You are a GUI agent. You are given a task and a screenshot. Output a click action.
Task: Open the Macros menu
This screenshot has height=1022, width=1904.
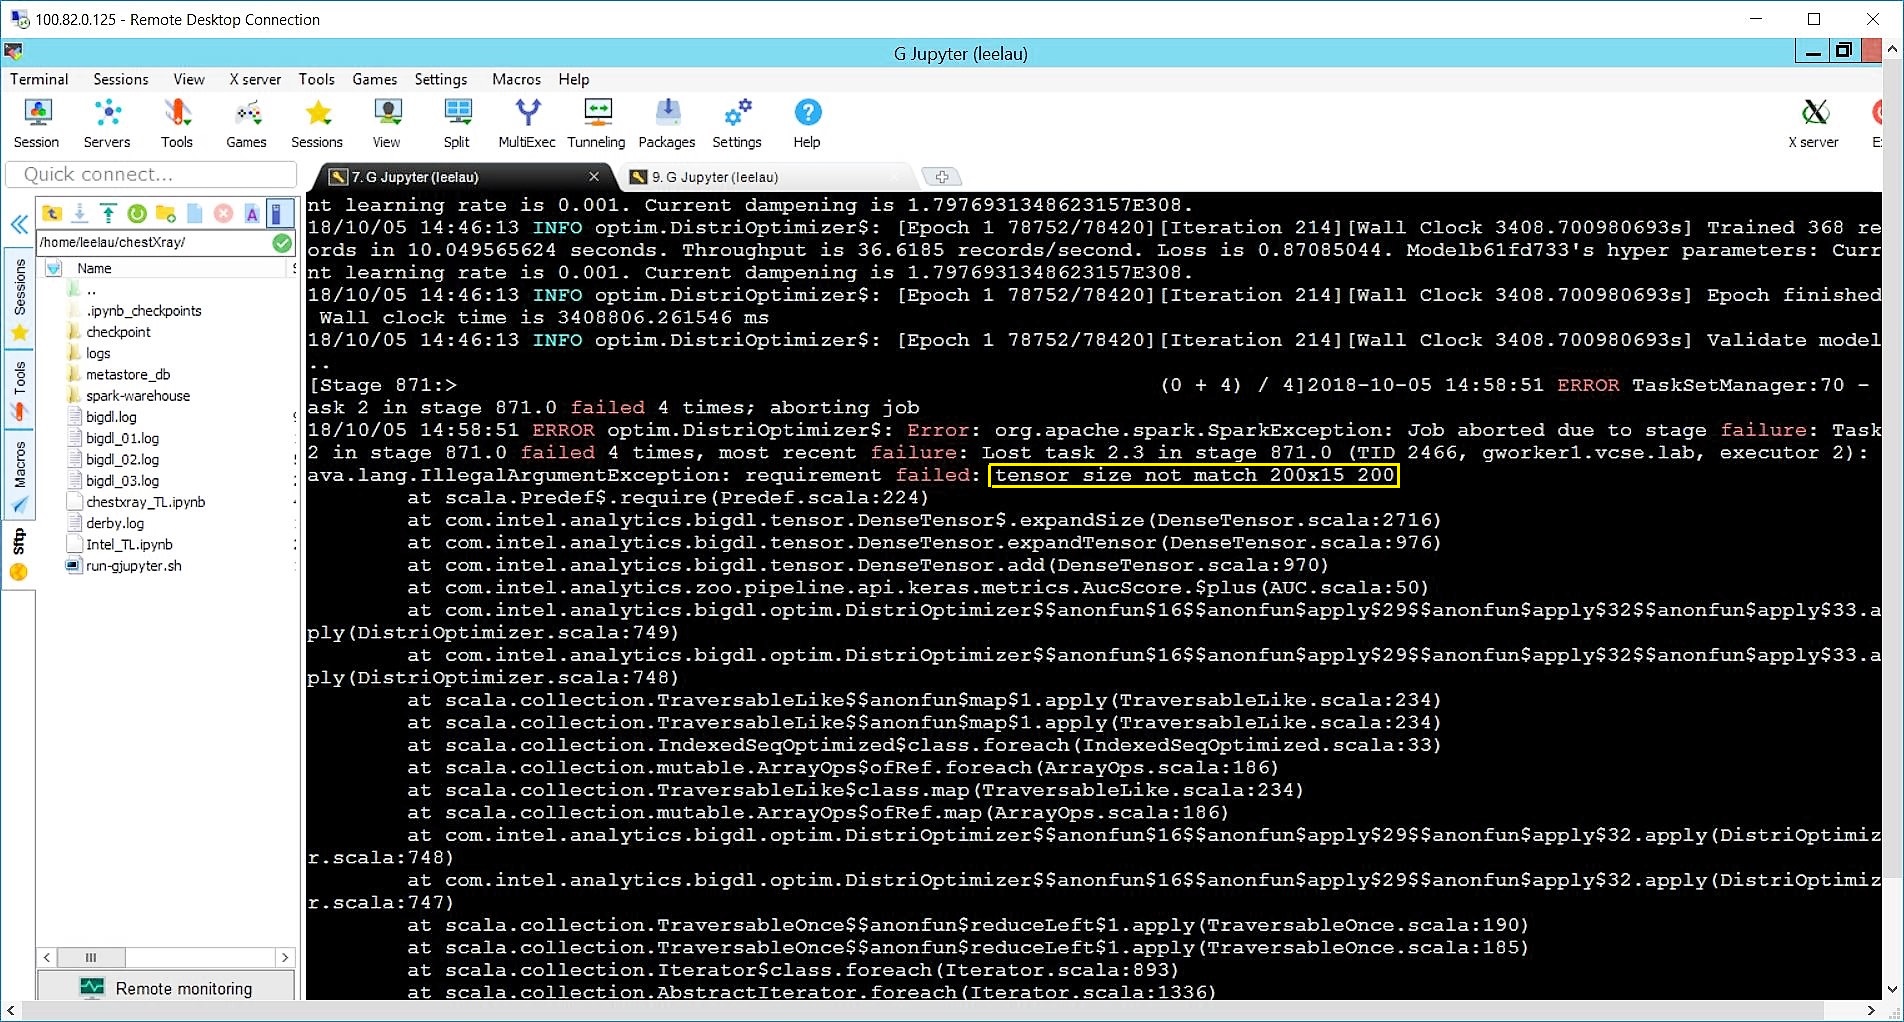pos(516,79)
